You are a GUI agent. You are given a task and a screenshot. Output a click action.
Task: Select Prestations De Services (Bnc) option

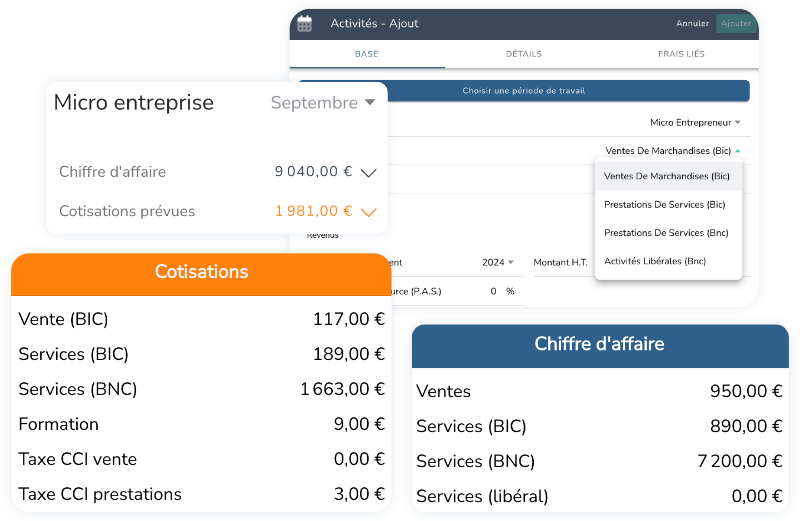pos(668,233)
